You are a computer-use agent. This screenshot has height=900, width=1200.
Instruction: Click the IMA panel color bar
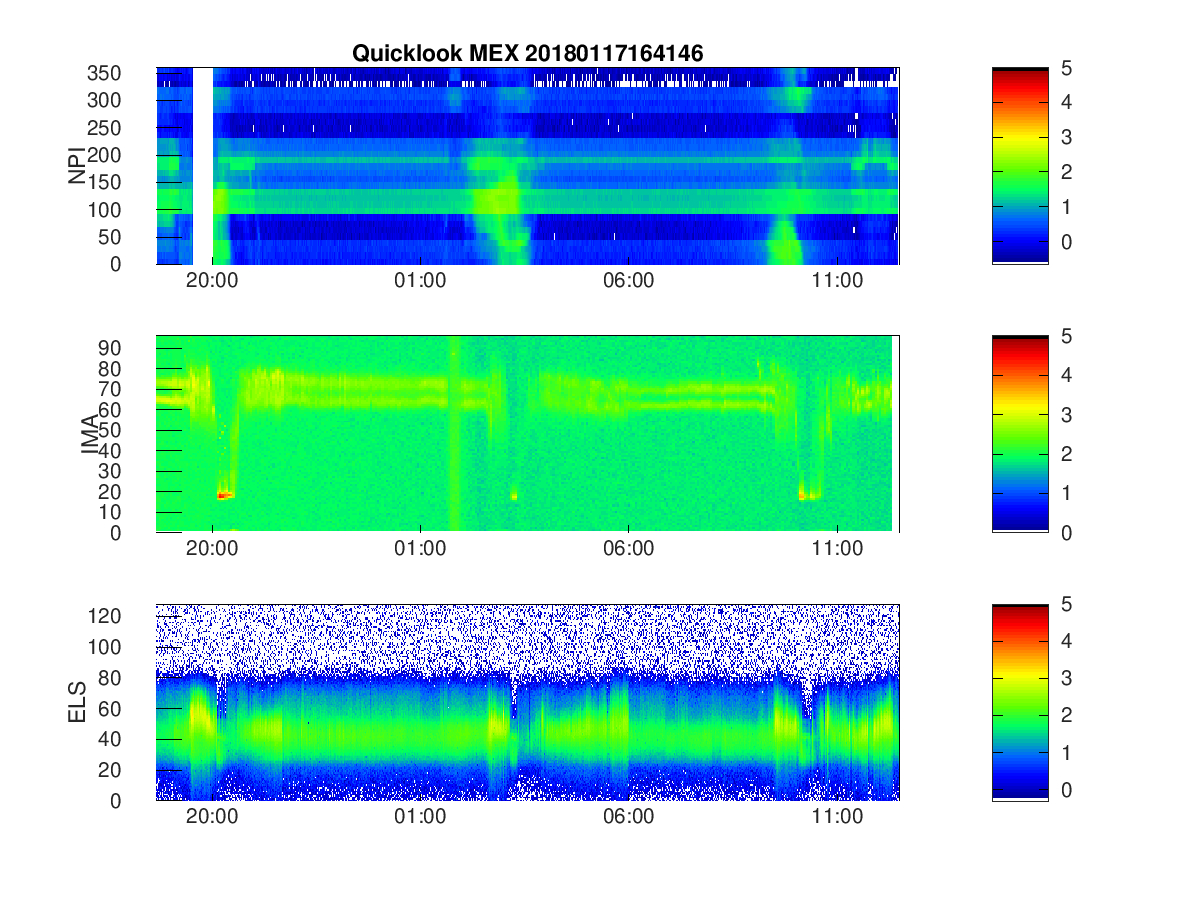[1020, 434]
